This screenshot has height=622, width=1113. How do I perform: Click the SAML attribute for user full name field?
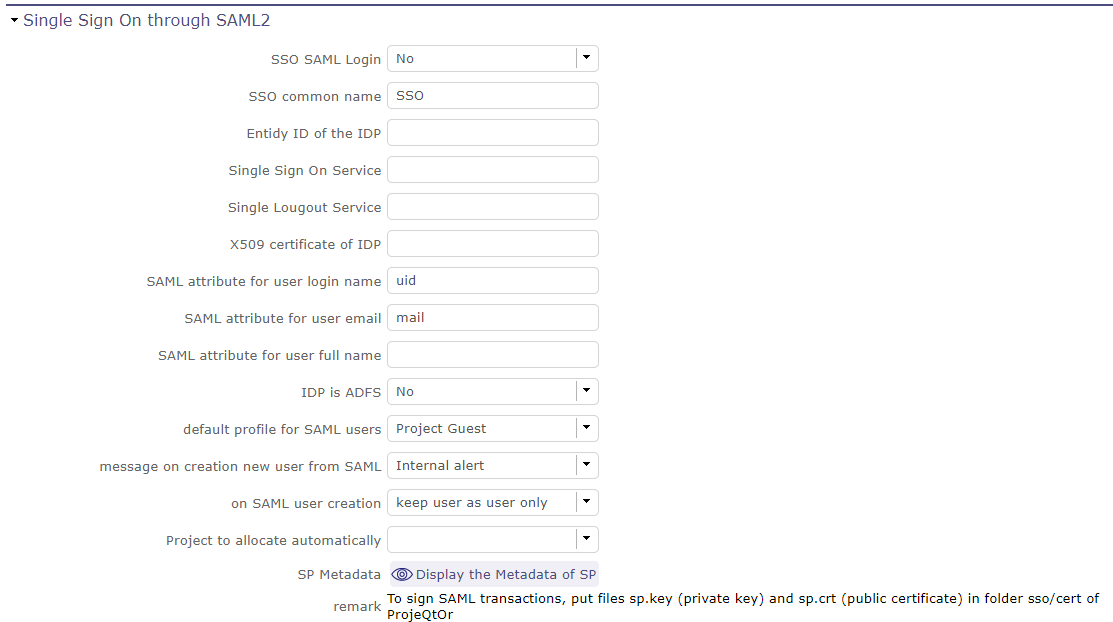(492, 354)
